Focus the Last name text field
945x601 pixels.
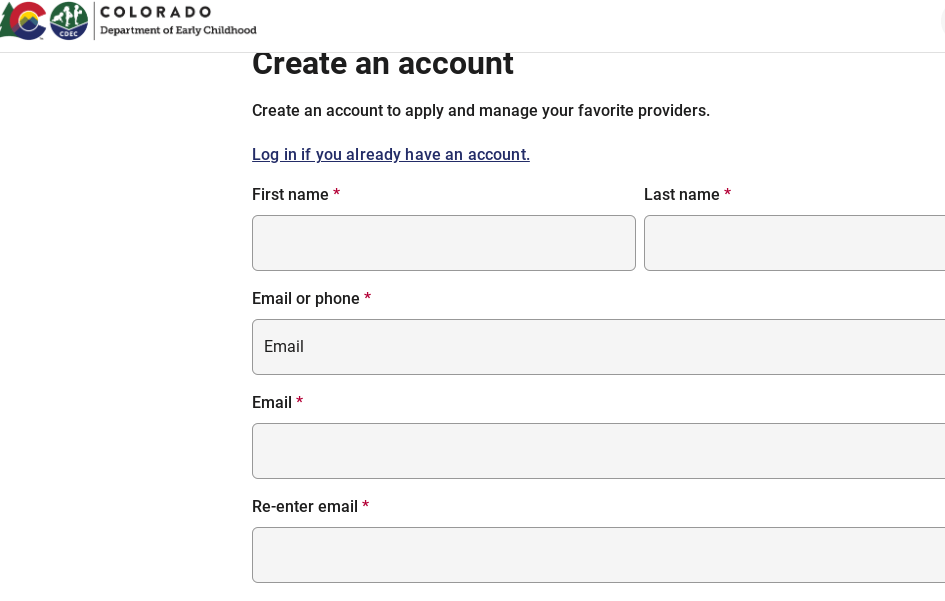point(794,243)
